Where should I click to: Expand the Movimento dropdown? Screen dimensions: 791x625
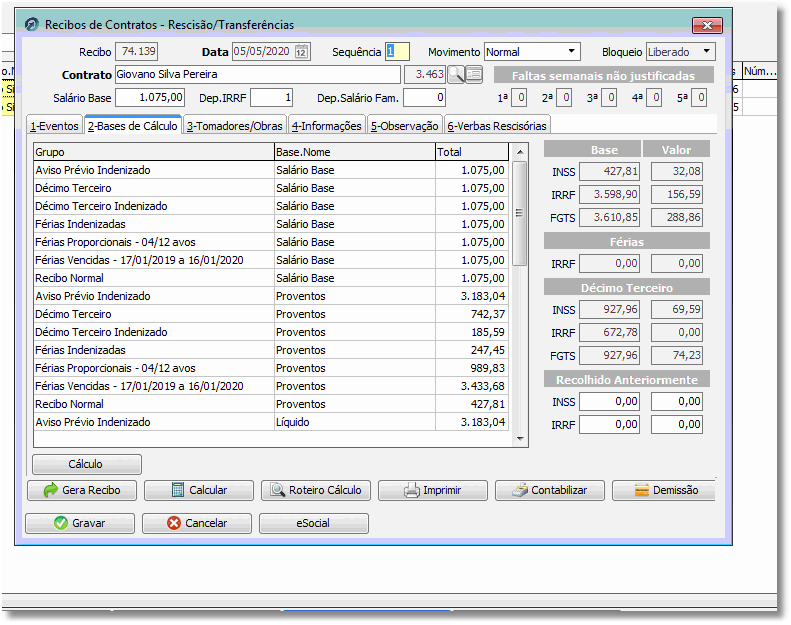(x=572, y=51)
